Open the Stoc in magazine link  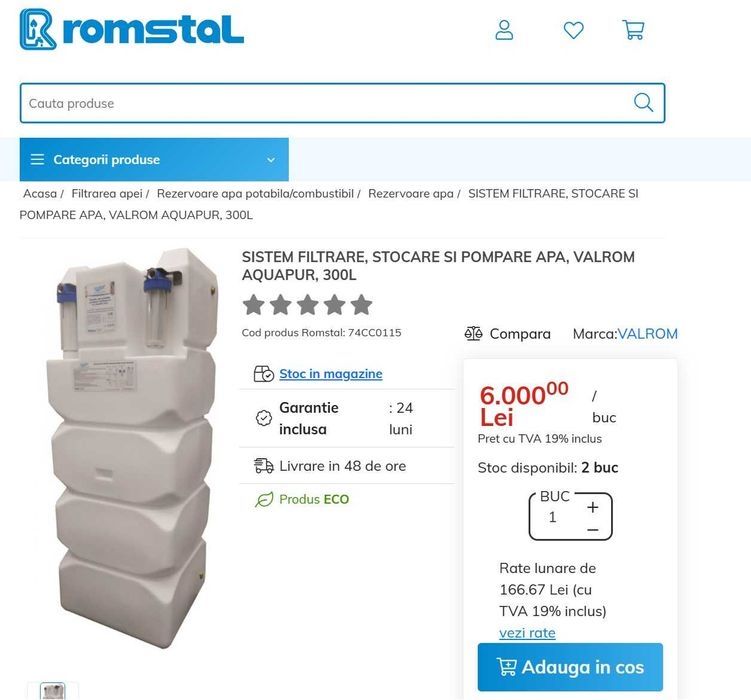(330, 373)
